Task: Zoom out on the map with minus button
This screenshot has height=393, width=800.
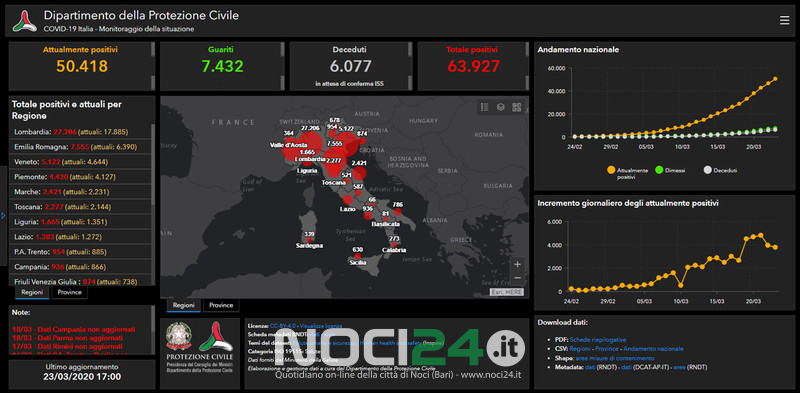Action: (517, 277)
